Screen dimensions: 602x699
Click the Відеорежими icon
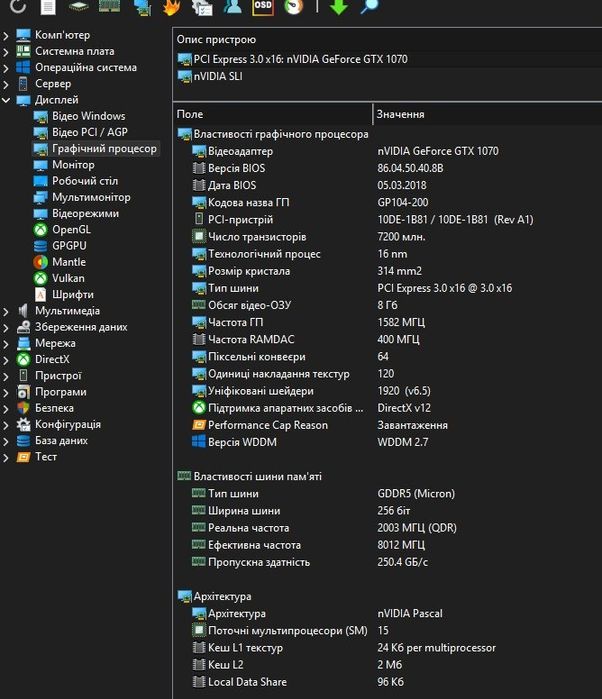(41, 214)
